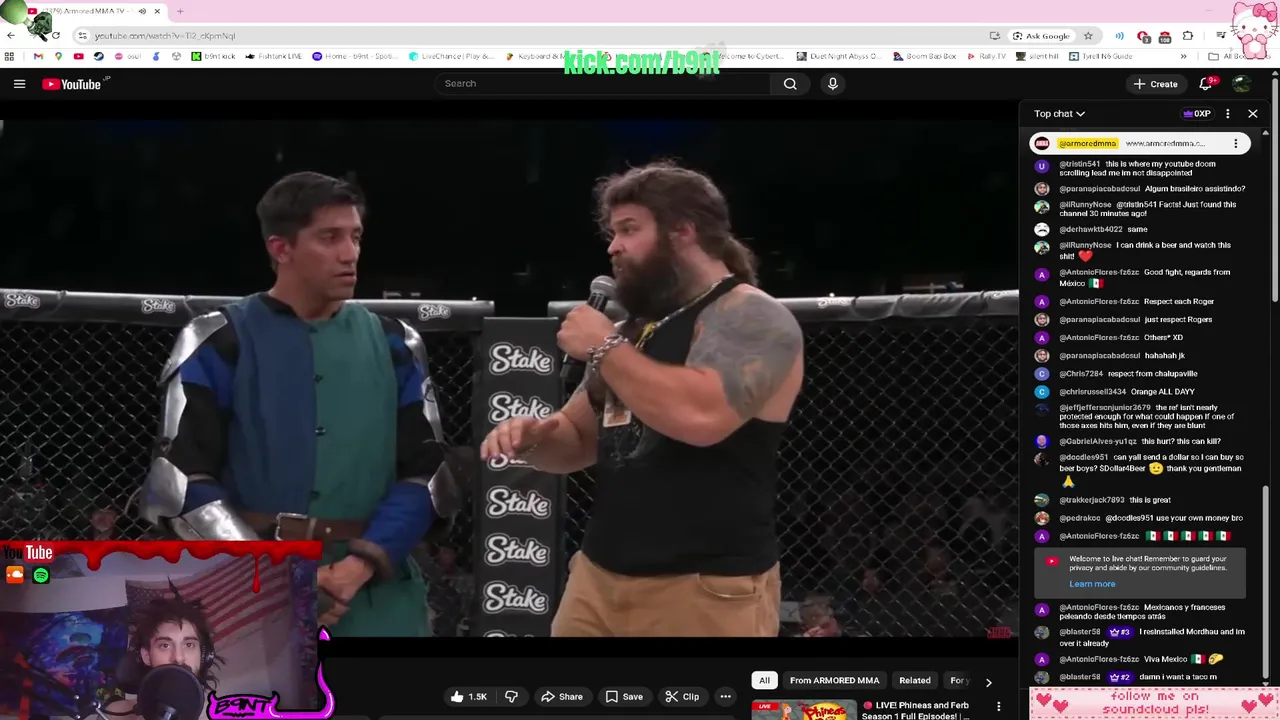Open the Rally.TV bookmark
The width and height of the screenshot is (1280, 720).
(x=986, y=56)
